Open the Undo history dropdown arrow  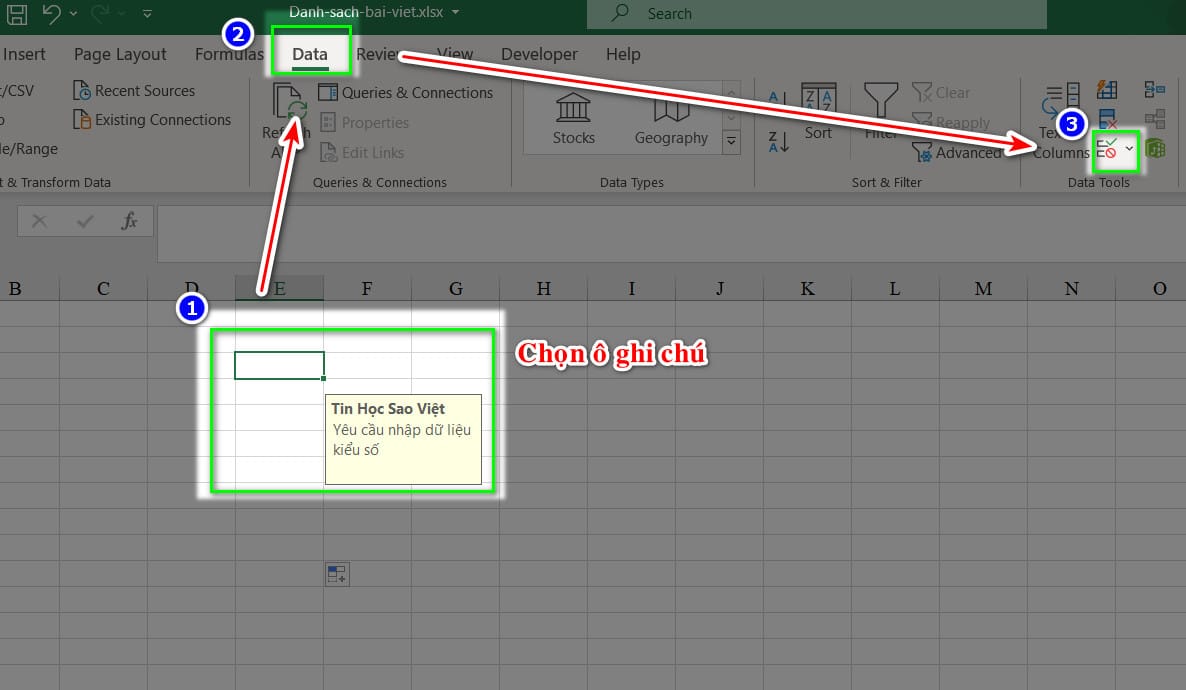click(73, 13)
